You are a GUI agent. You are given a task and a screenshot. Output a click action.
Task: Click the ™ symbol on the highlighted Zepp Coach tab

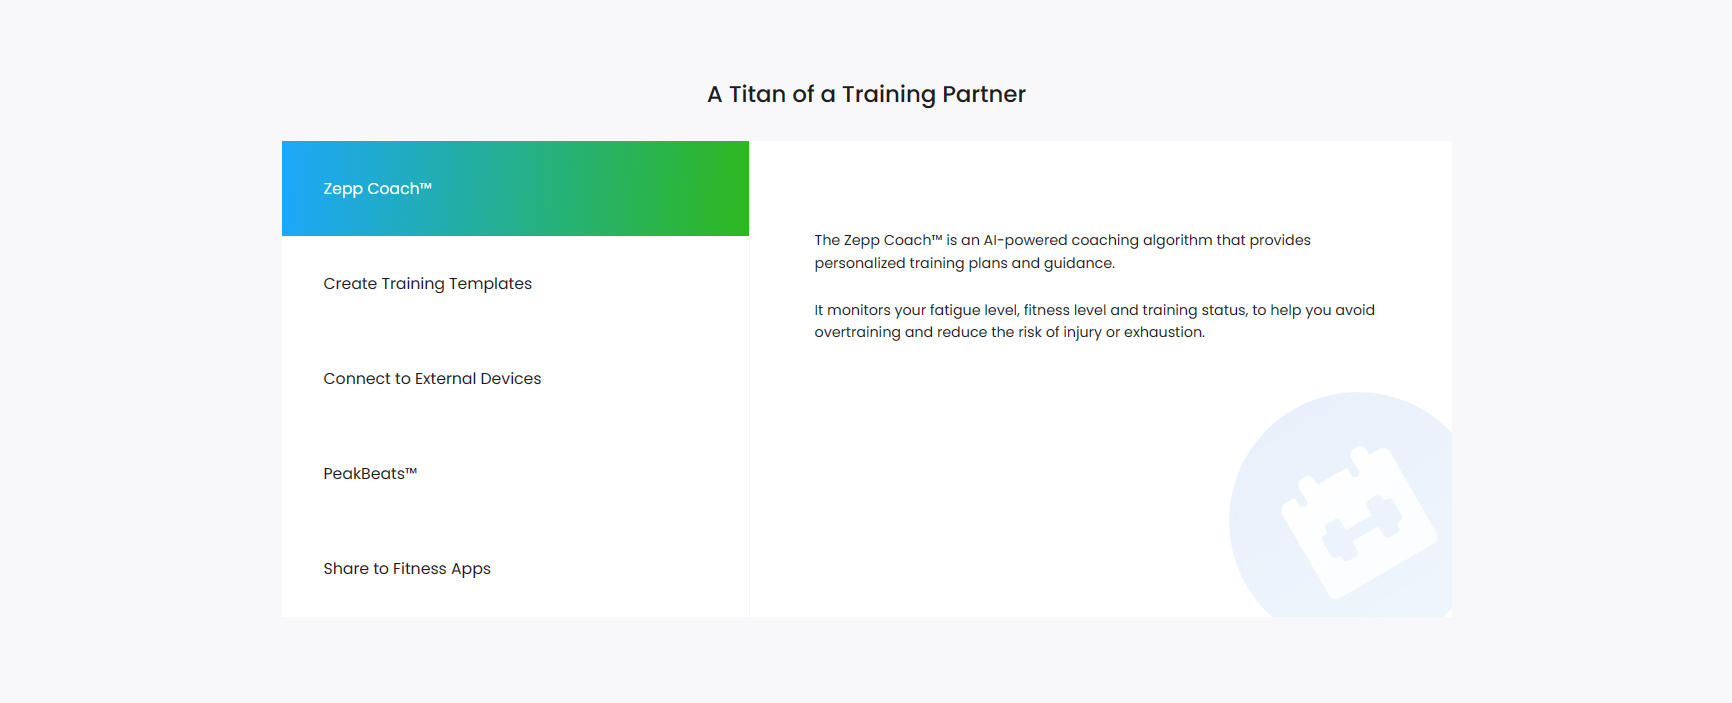(x=426, y=186)
